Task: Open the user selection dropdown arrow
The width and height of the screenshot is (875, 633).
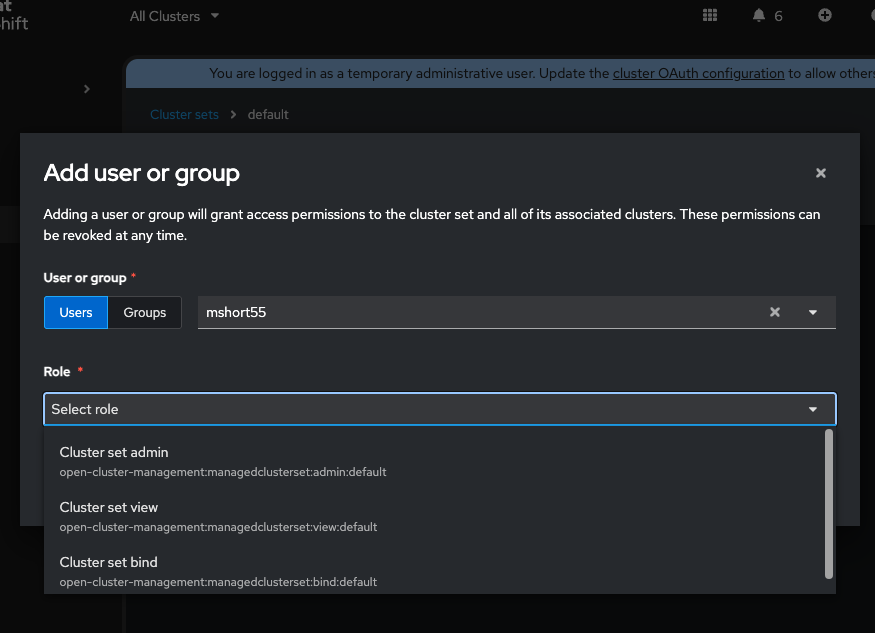Action: 813,312
